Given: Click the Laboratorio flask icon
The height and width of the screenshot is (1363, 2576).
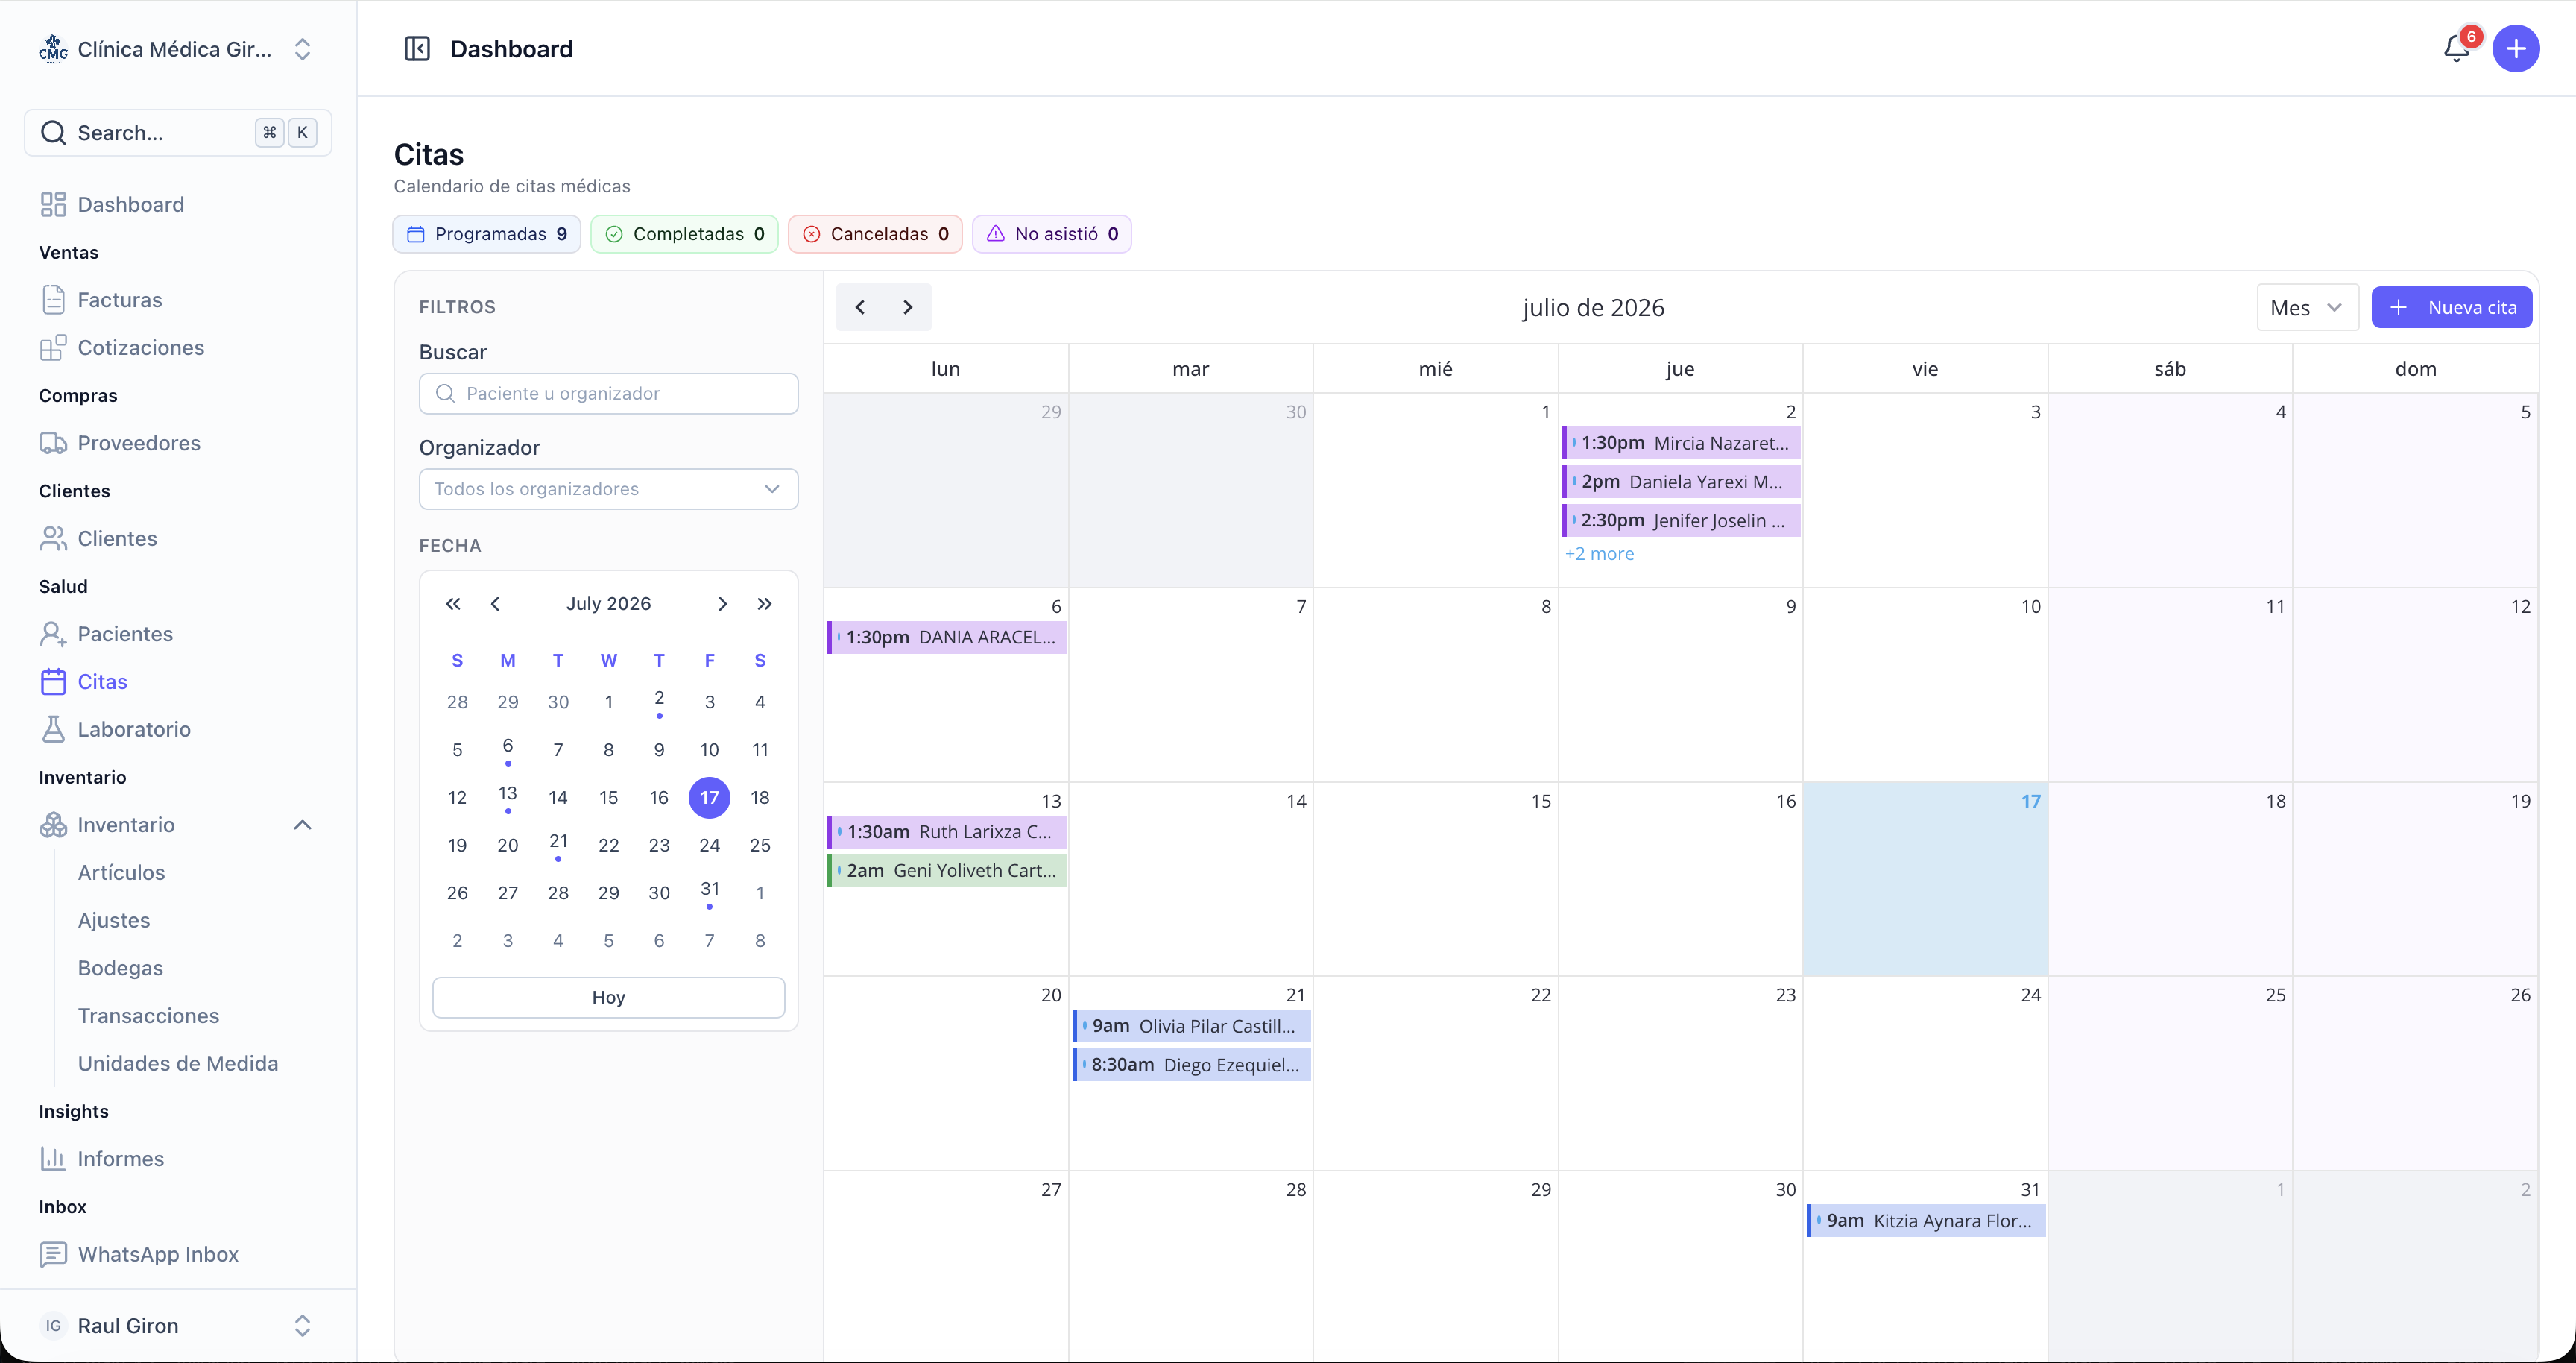Looking at the screenshot, I should 53,729.
